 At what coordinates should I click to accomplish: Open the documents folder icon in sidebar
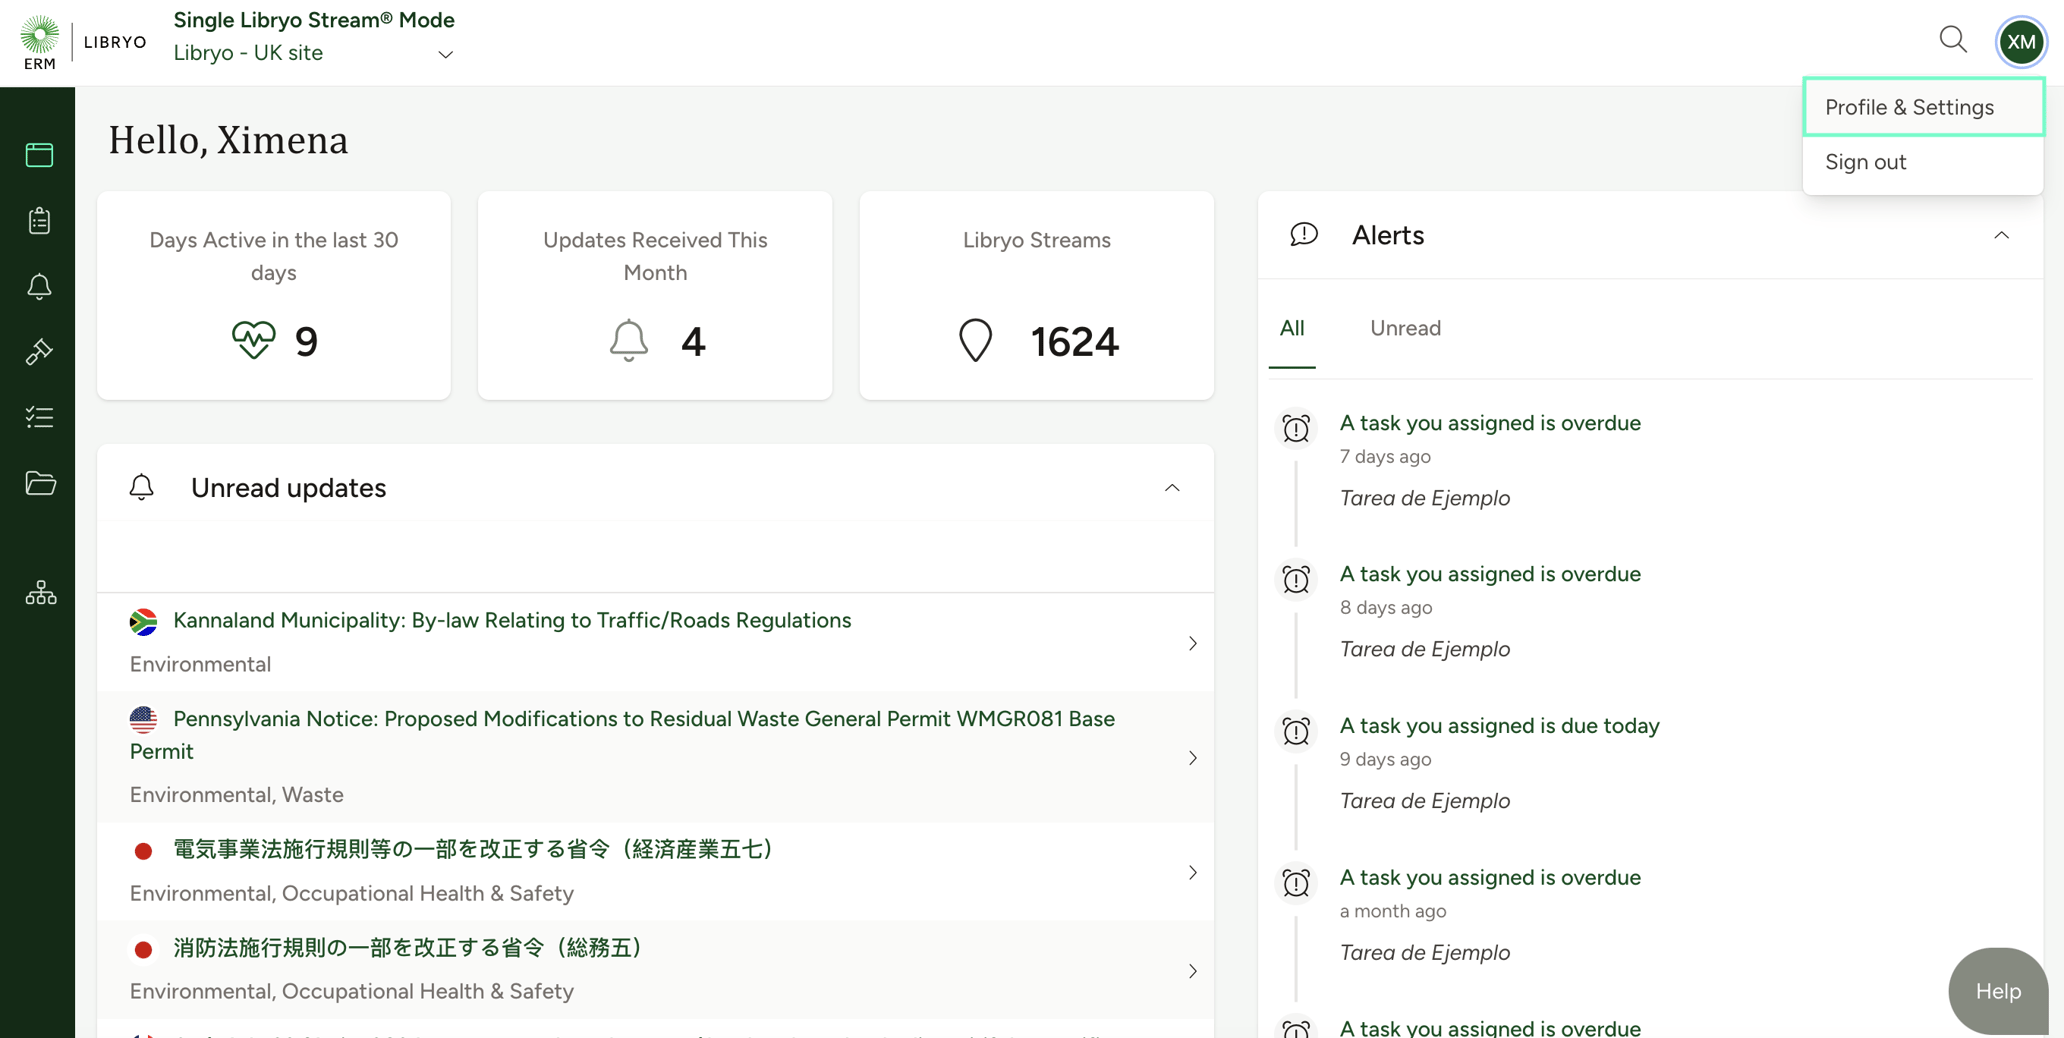click(39, 484)
